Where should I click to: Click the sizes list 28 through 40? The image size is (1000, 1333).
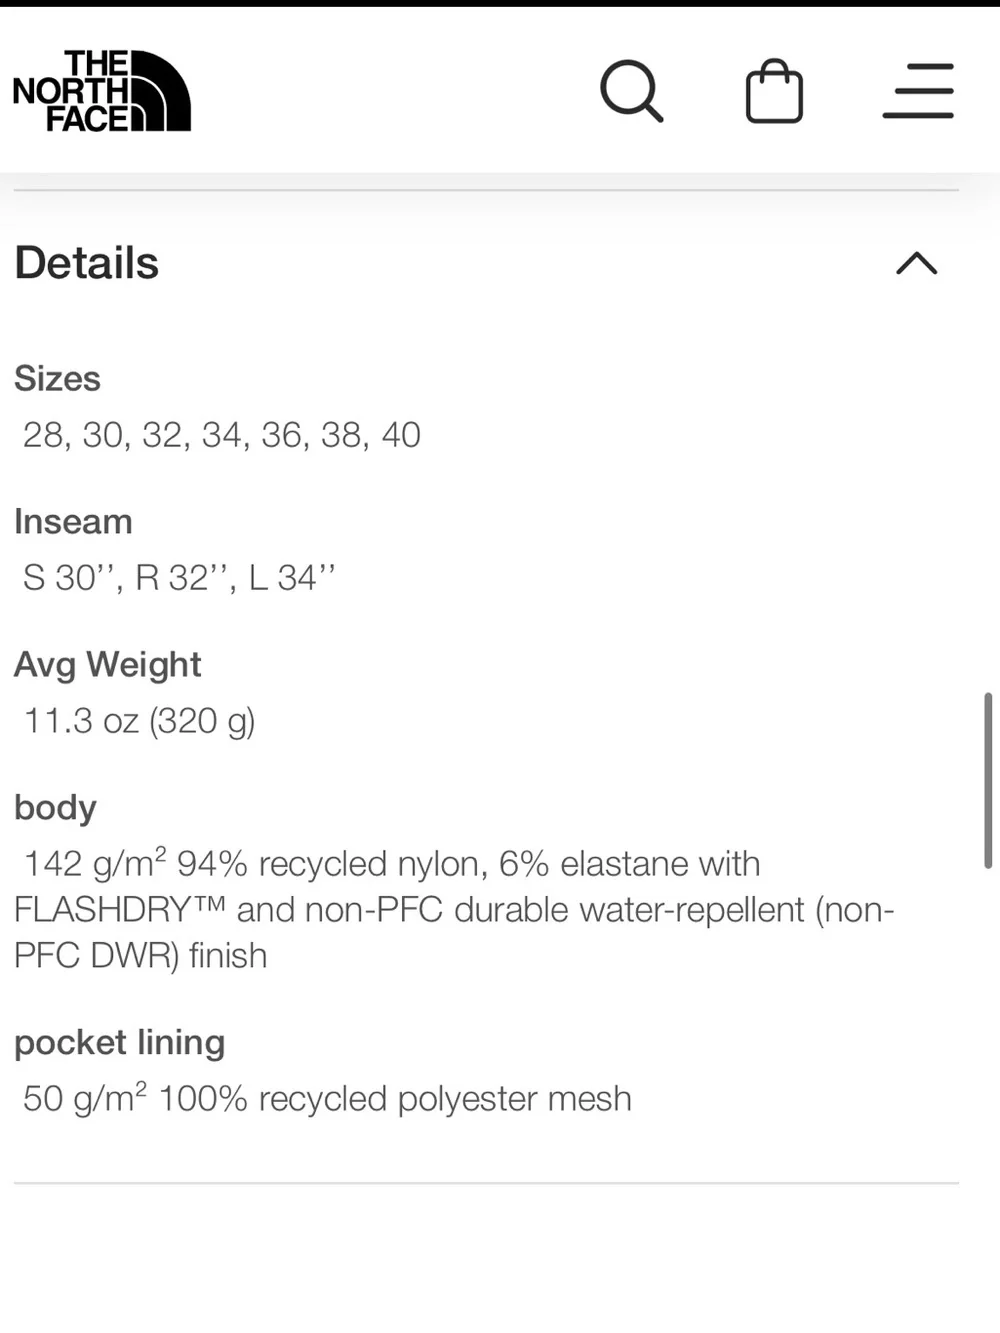pos(222,435)
